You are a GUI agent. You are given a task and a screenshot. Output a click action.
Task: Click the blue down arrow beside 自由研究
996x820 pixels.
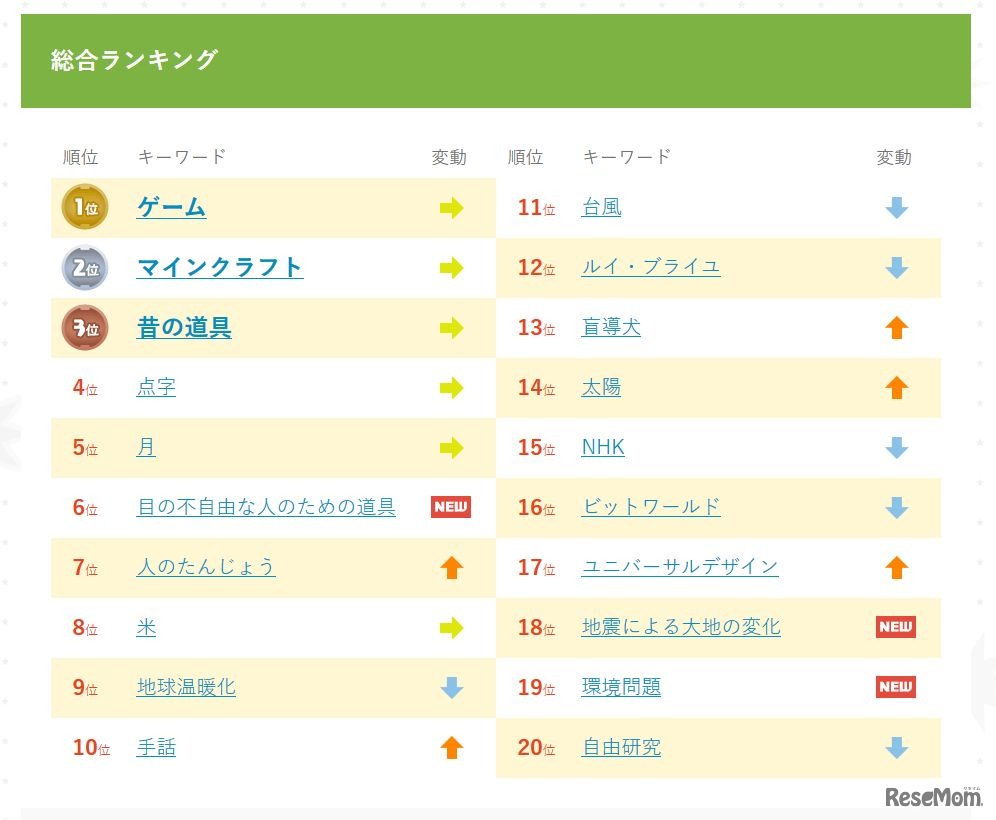[x=896, y=747]
